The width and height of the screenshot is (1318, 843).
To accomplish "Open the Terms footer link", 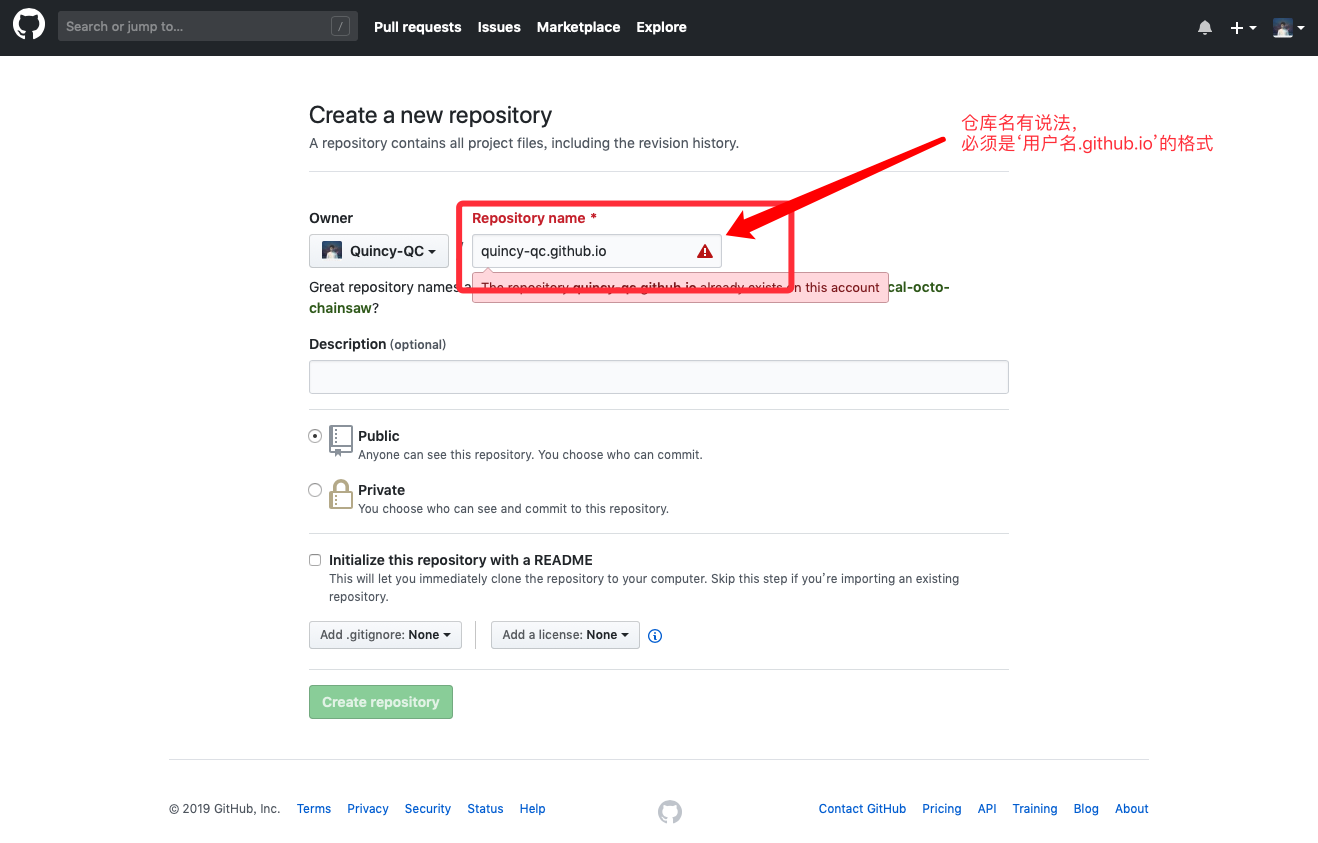I will [314, 809].
